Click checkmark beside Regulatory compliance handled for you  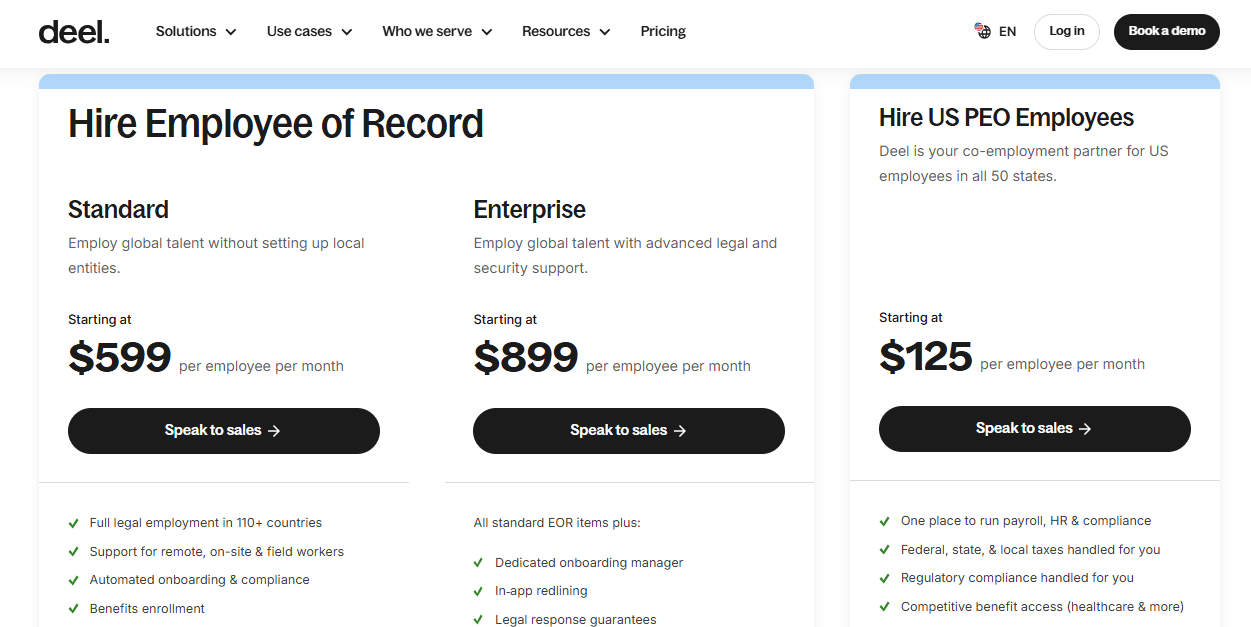click(x=884, y=578)
